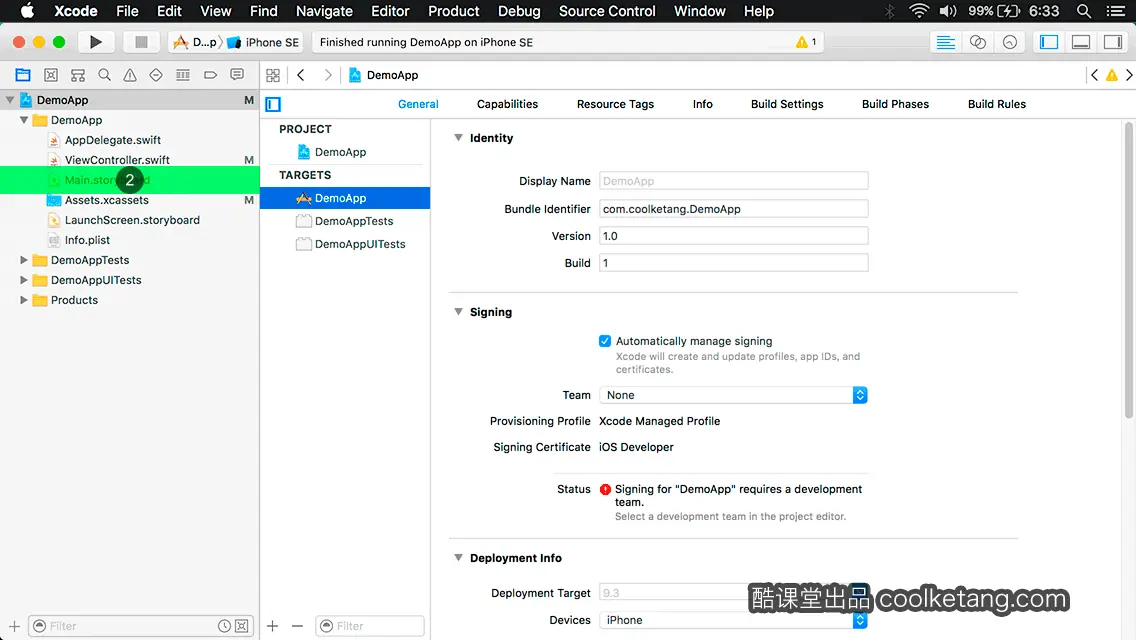Open the Debug navigator icon
The image size is (1136, 640).
click(x=183, y=75)
